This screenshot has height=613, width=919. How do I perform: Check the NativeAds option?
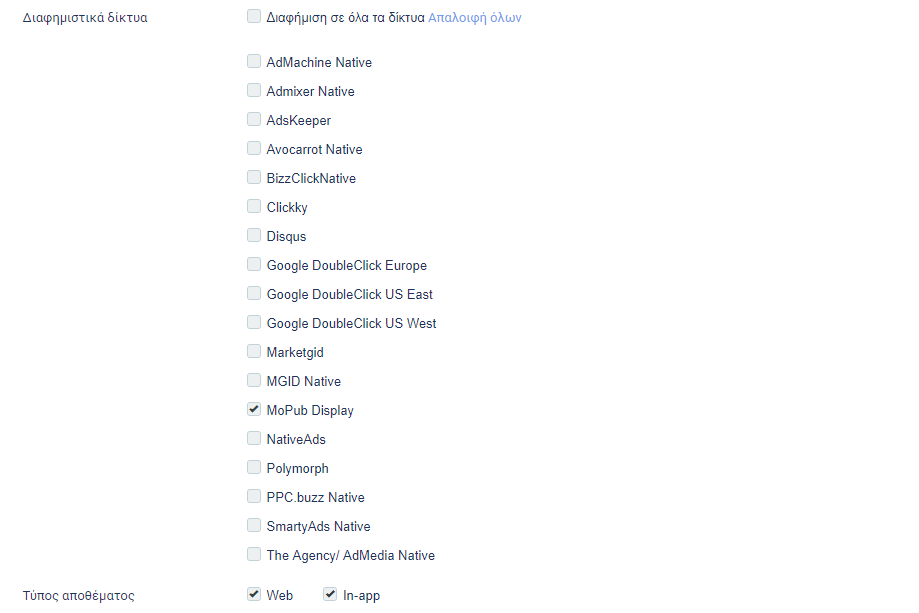point(254,438)
